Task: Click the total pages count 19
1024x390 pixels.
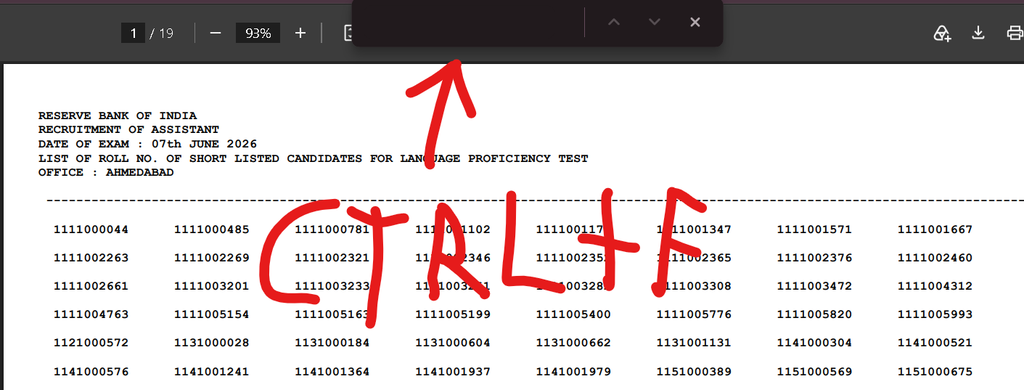Action: pos(166,33)
